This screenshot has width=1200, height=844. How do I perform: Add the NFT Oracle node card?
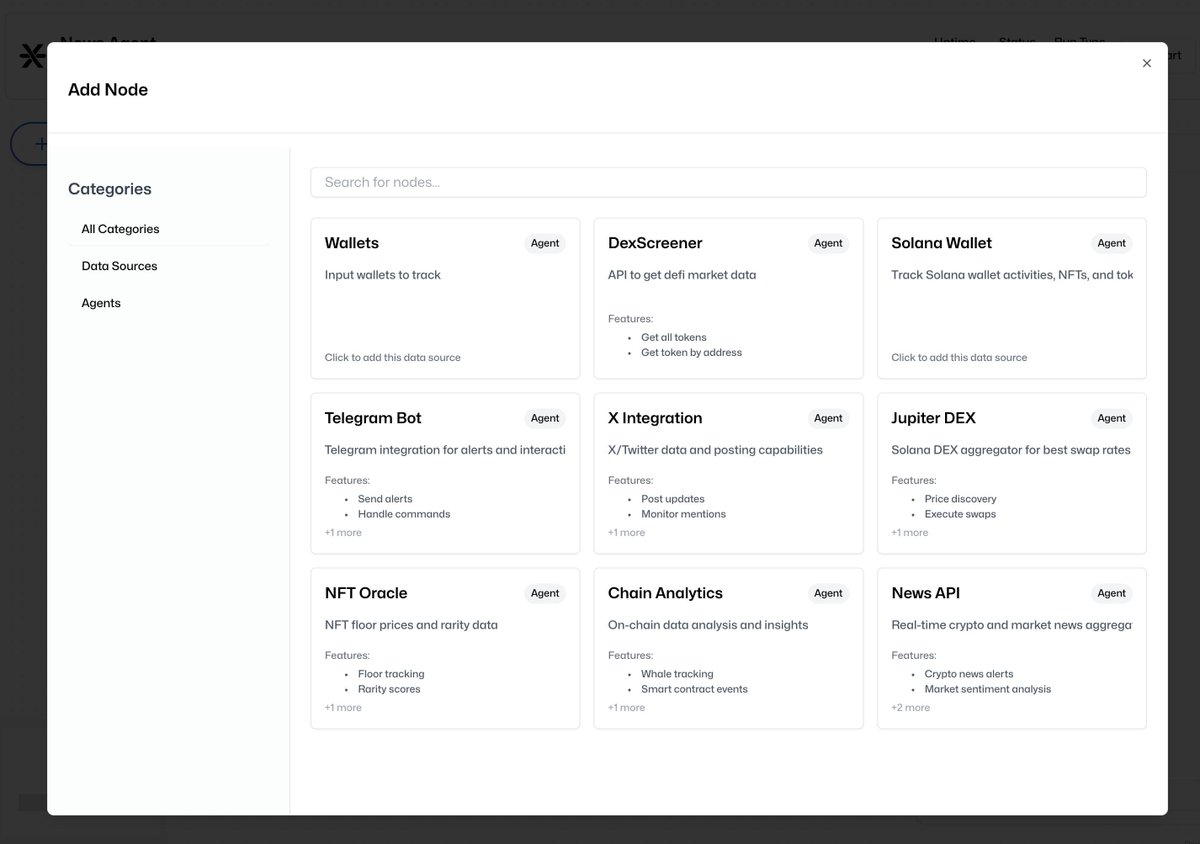point(445,648)
